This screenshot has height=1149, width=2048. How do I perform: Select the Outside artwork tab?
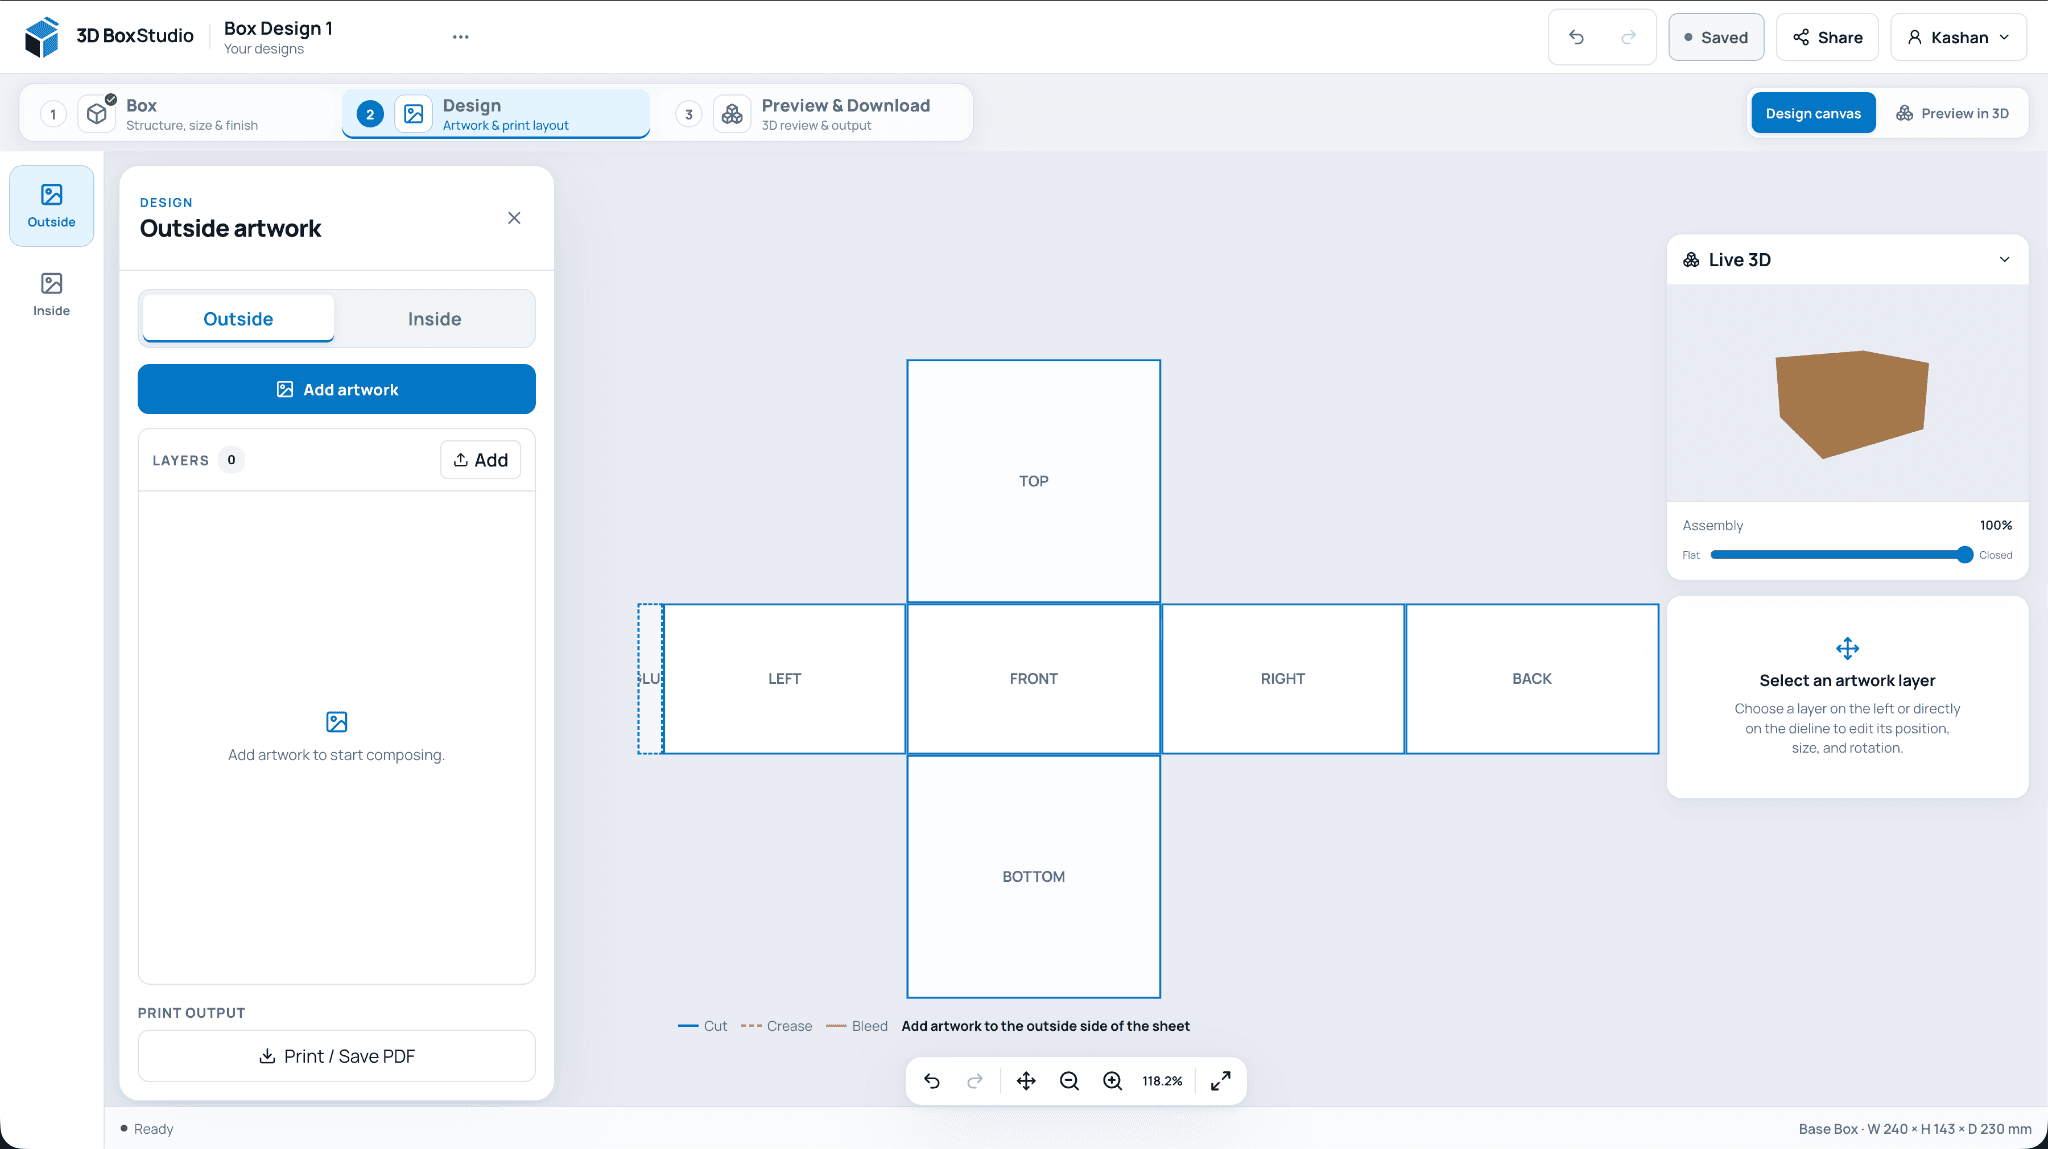pyautogui.click(x=238, y=319)
